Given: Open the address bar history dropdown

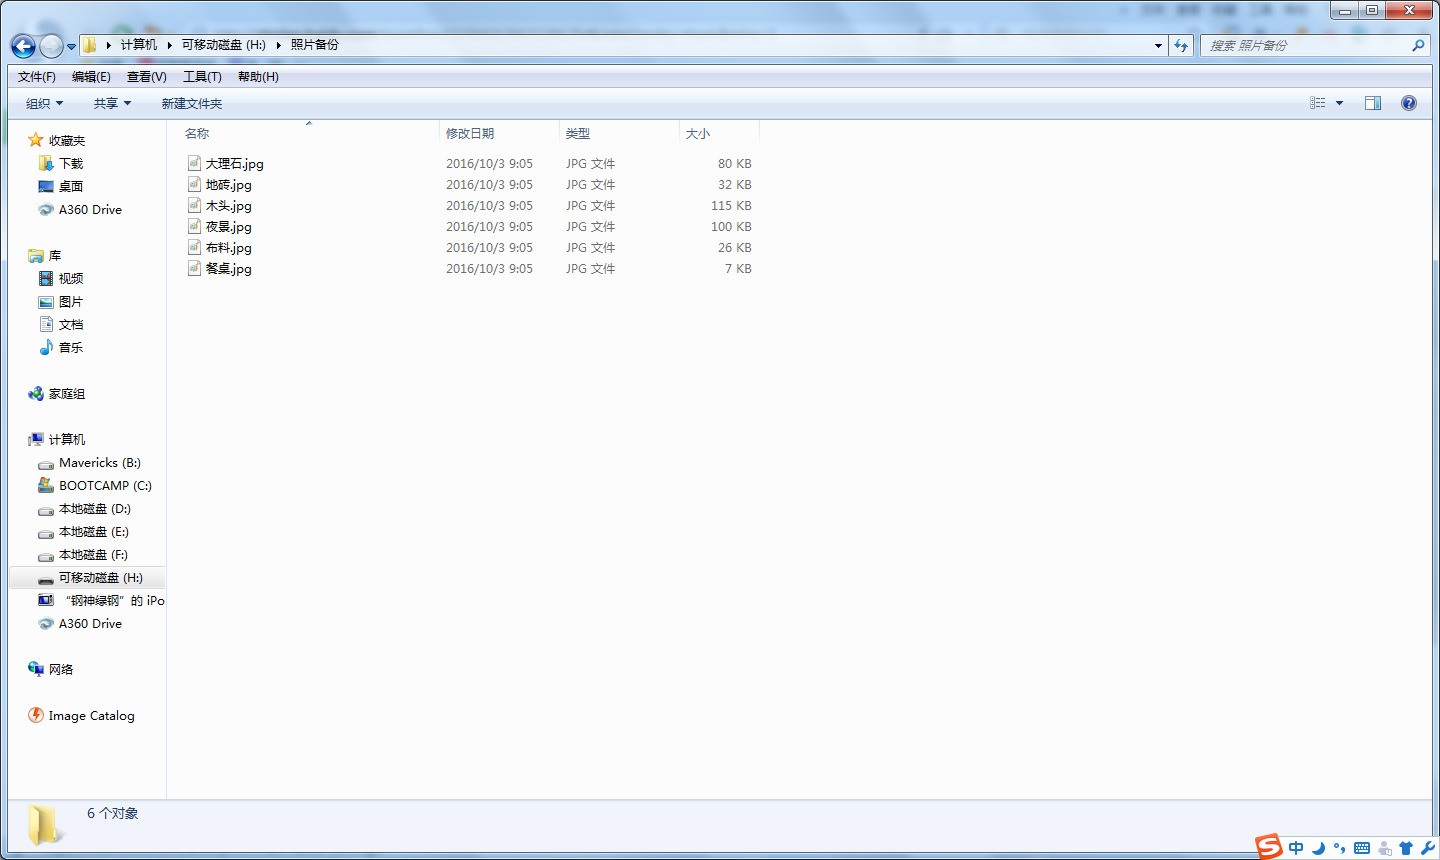Looking at the screenshot, I should (x=1158, y=45).
